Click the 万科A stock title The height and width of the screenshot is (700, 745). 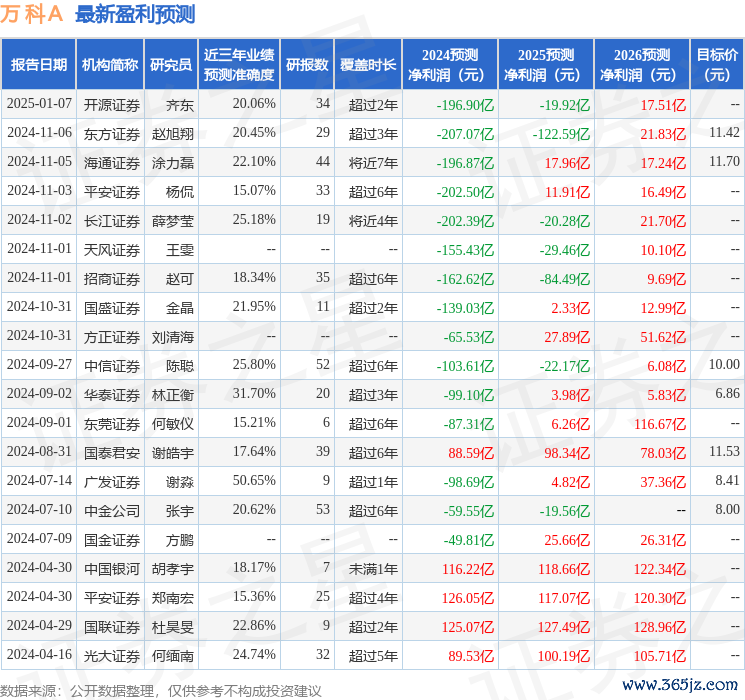31,14
